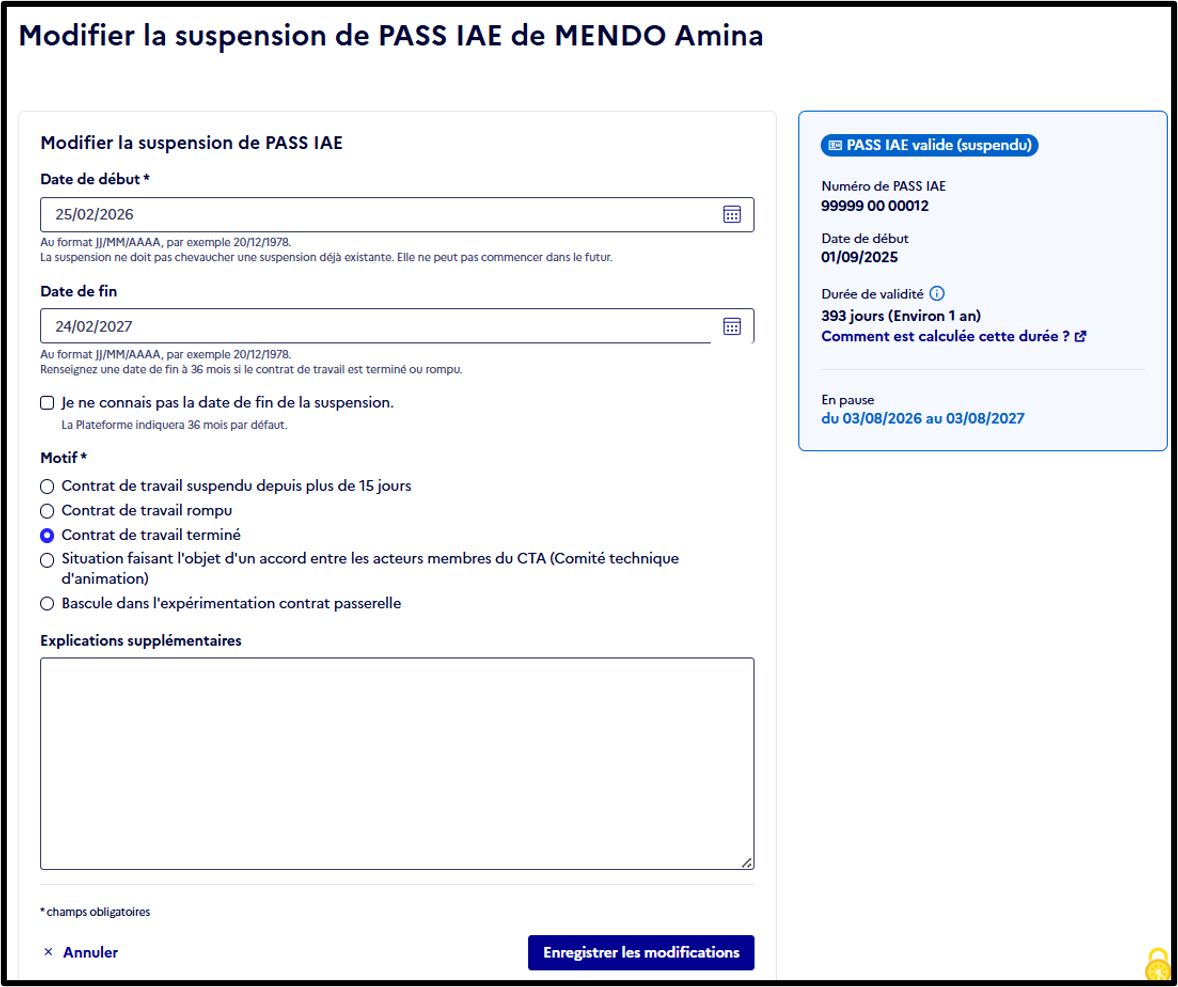The width and height of the screenshot is (1178, 987).
Task: Click 'Enregistrer les modifications' button
Action: pos(641,952)
